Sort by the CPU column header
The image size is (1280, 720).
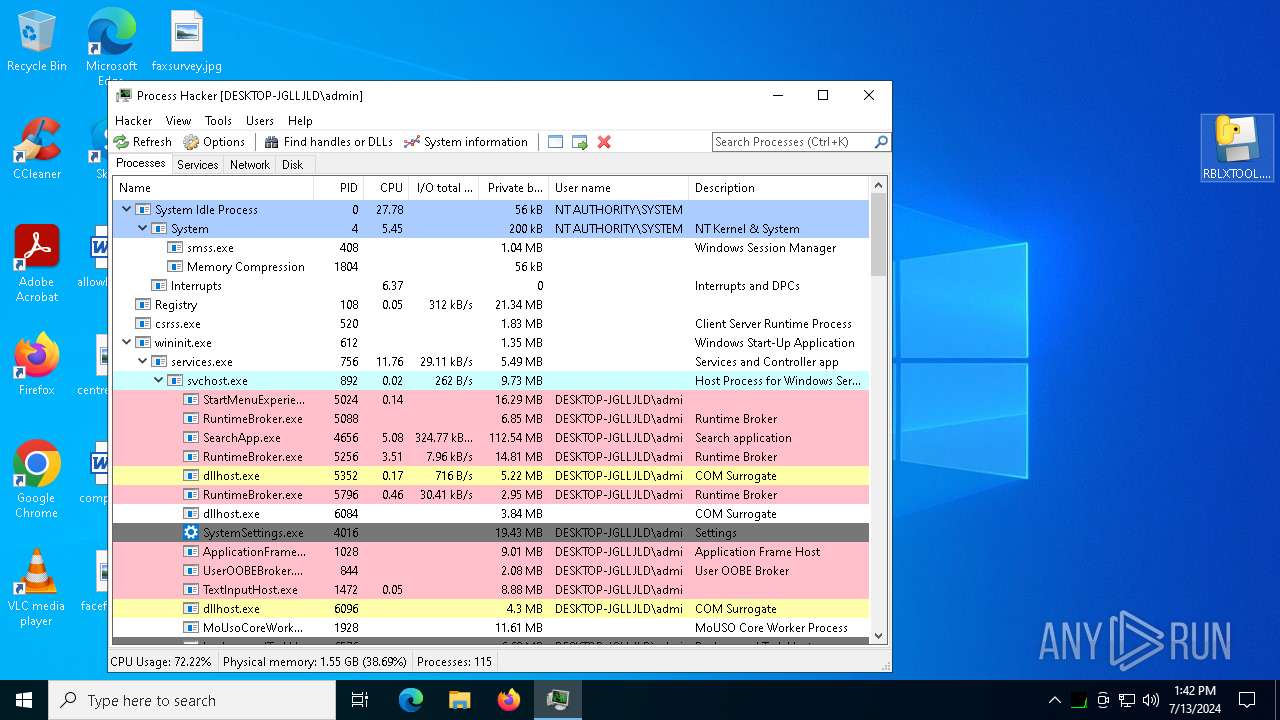click(x=386, y=188)
